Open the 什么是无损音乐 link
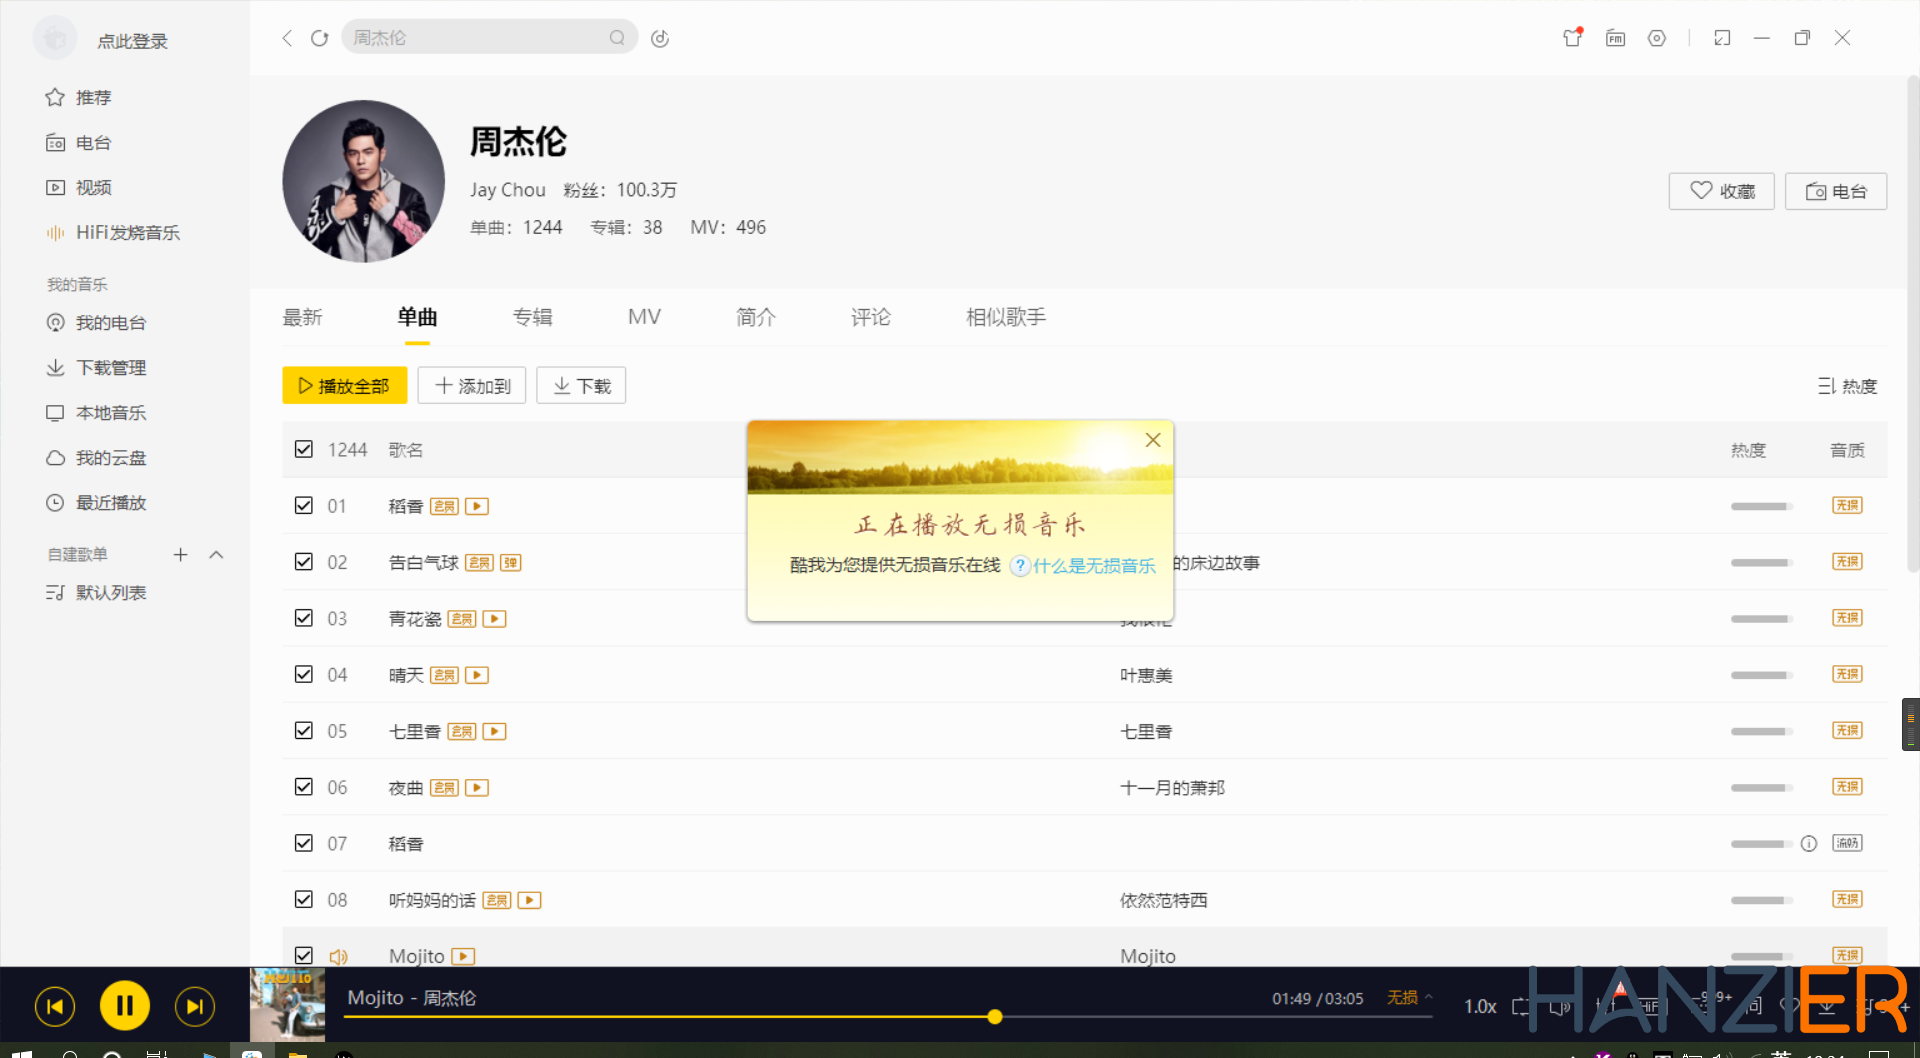The width and height of the screenshot is (1920, 1058). [x=1093, y=566]
